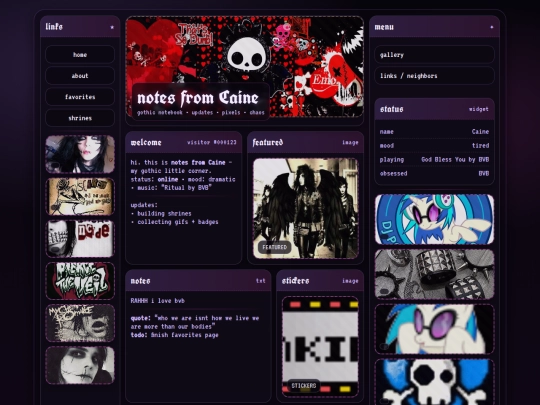Click the widget label in status header
Image resolution: width=540 pixels, height=405 pixels.
pyautogui.click(x=479, y=109)
